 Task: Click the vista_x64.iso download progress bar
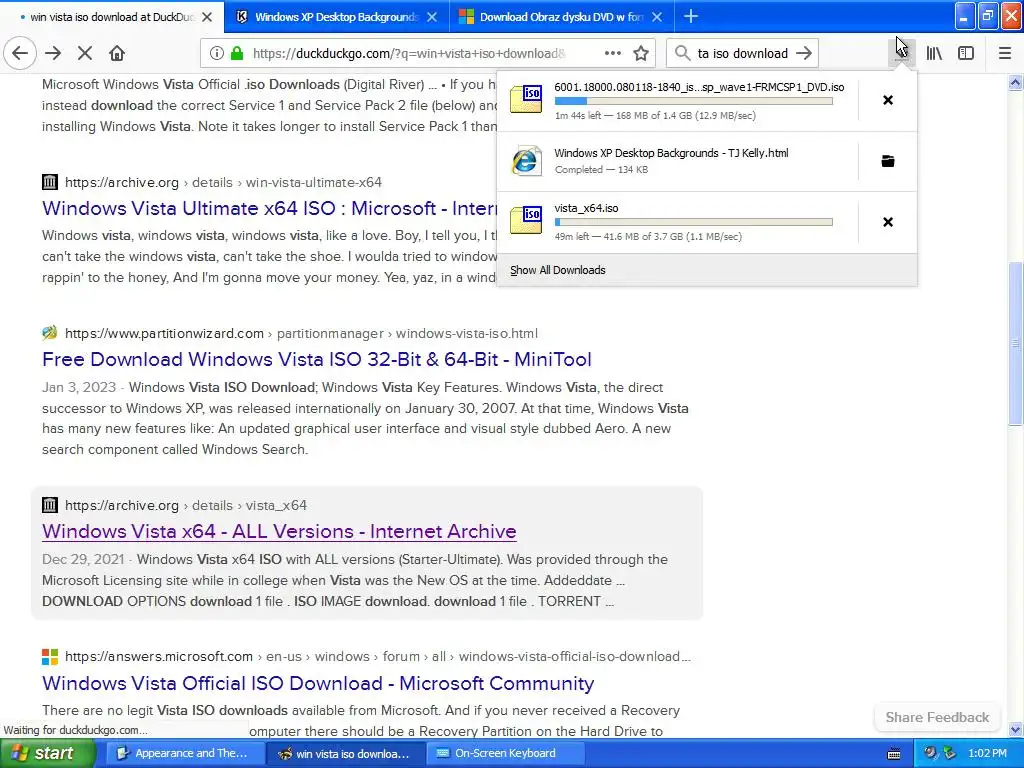coord(694,222)
